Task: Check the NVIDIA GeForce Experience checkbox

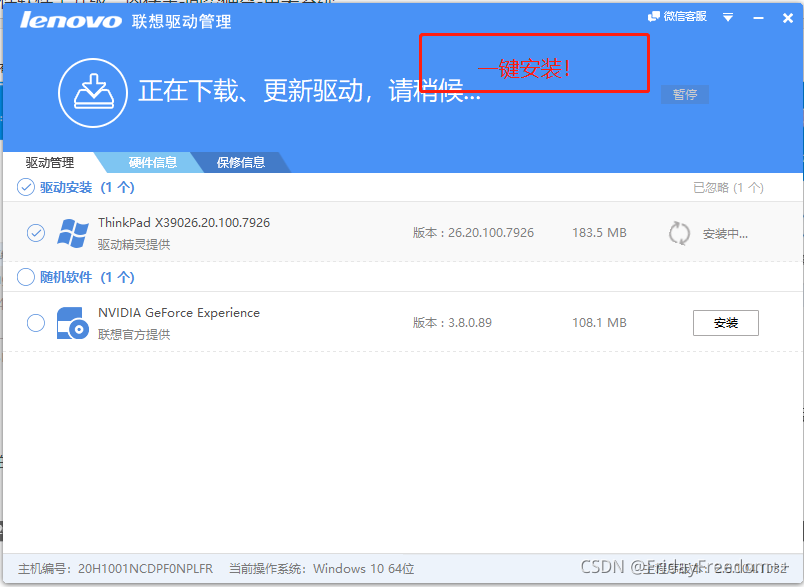Action: (x=36, y=323)
